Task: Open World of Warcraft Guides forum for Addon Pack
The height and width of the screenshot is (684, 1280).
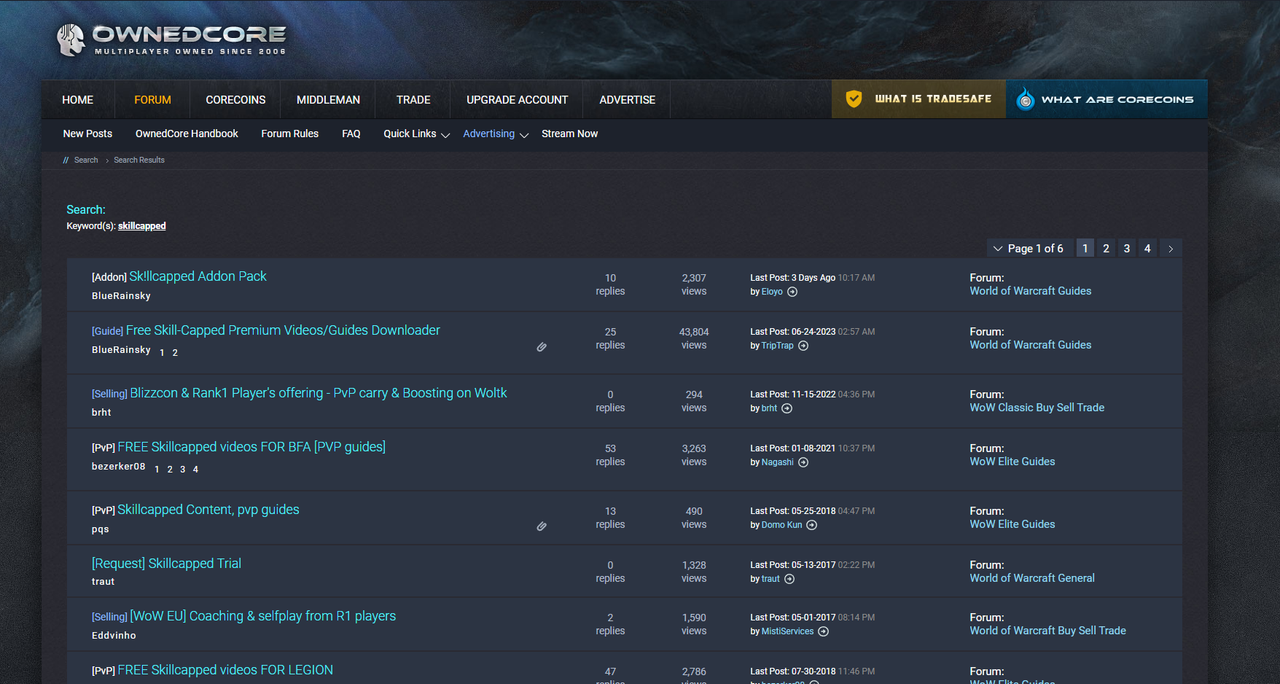Action: click(1030, 291)
